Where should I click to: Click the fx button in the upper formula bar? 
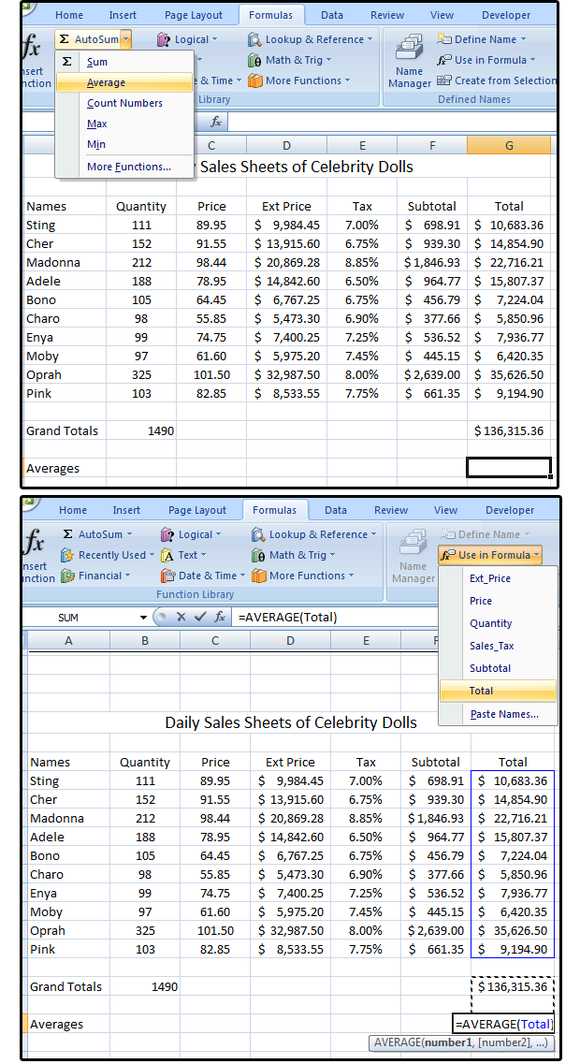216,121
